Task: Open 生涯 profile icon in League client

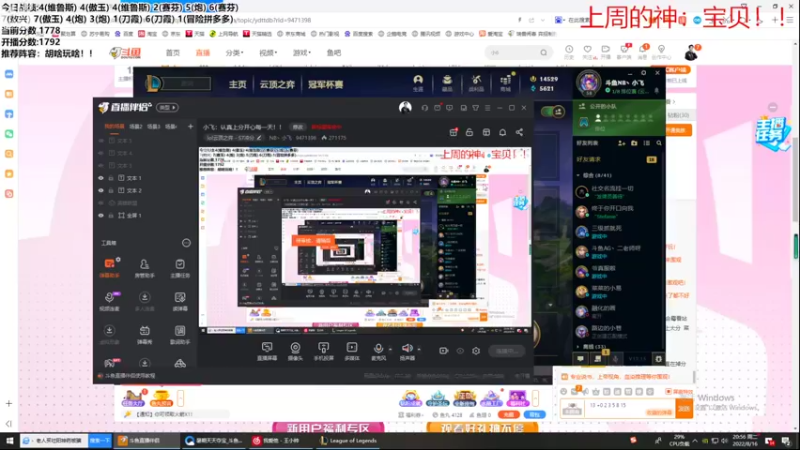Action: 418,83
